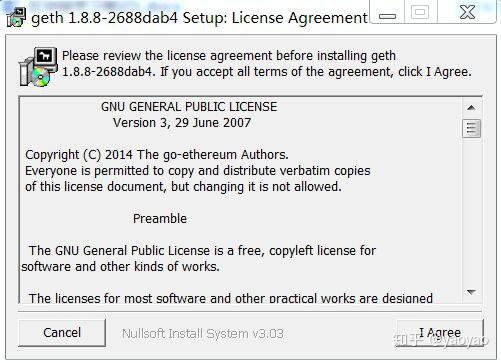This screenshot has height=363, width=501.
Task: Click the license text scrollbar thumb
Action: coord(471,128)
